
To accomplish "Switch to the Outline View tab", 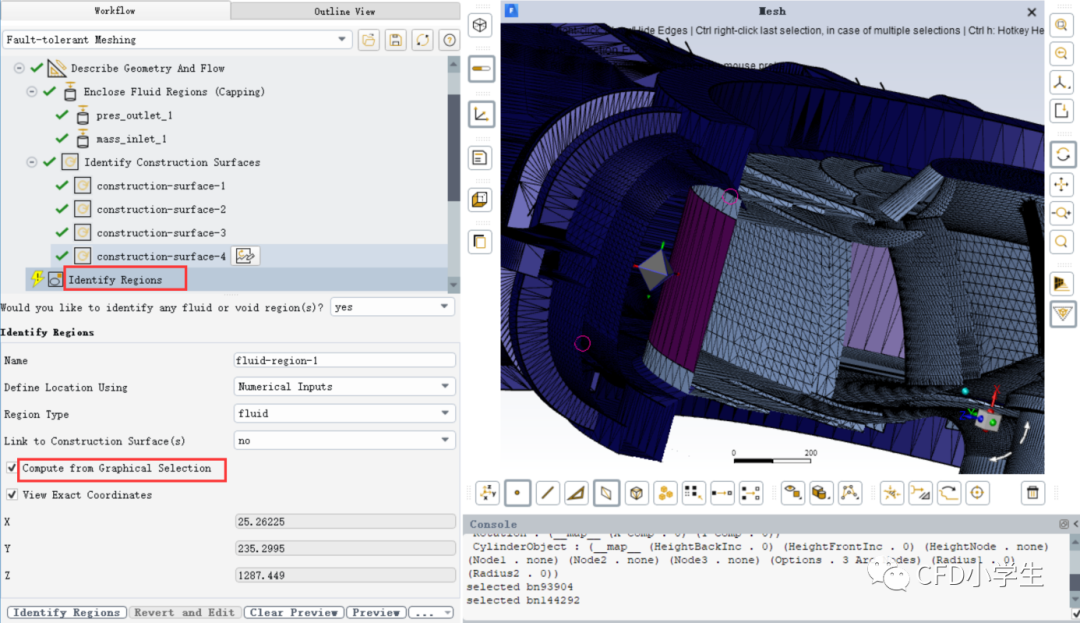I will (x=344, y=11).
